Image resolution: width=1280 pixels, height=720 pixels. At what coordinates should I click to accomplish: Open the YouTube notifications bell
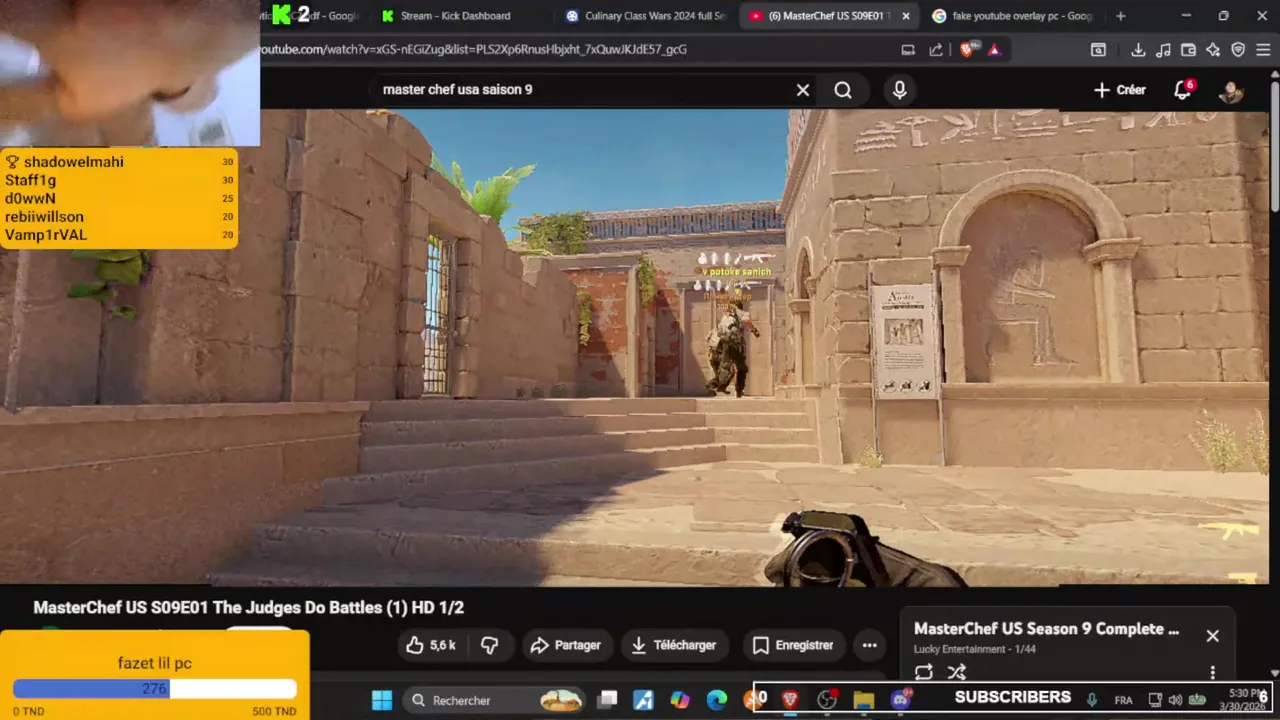tap(1183, 90)
